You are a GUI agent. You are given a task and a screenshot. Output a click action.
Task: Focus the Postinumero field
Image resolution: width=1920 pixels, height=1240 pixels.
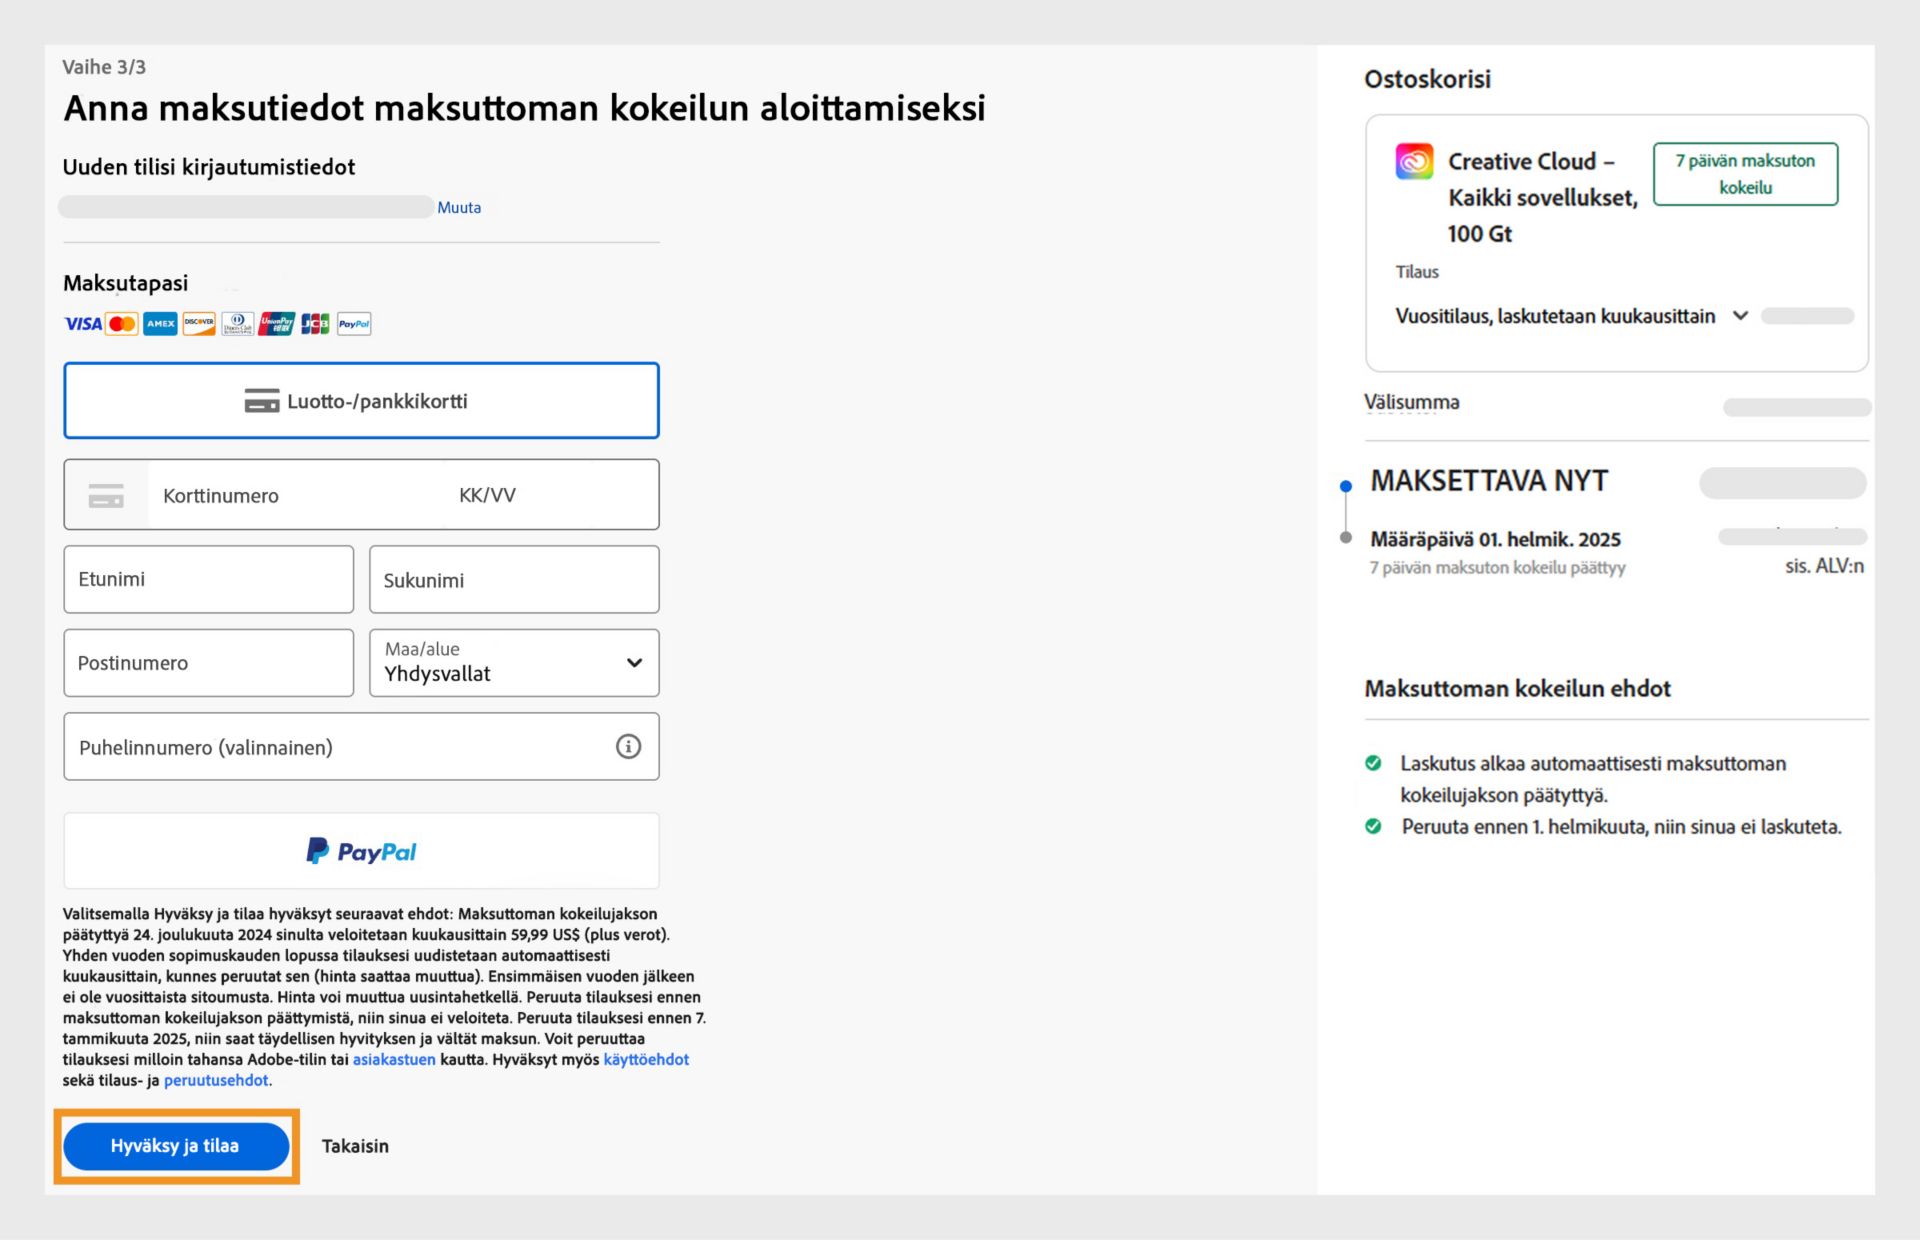coord(208,663)
